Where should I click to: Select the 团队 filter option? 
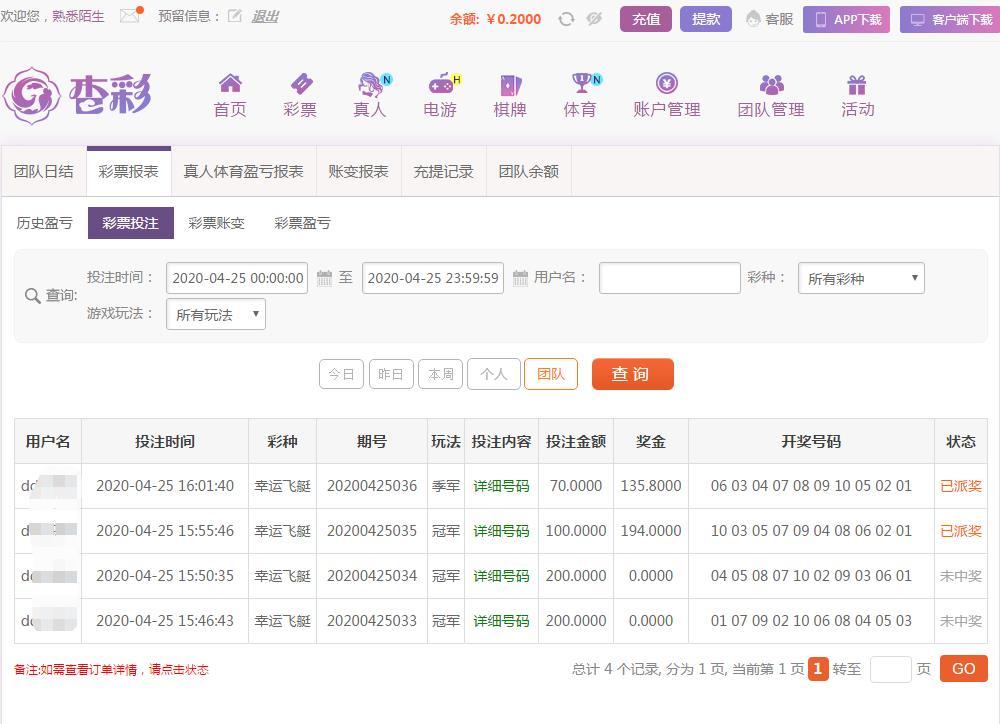551,374
